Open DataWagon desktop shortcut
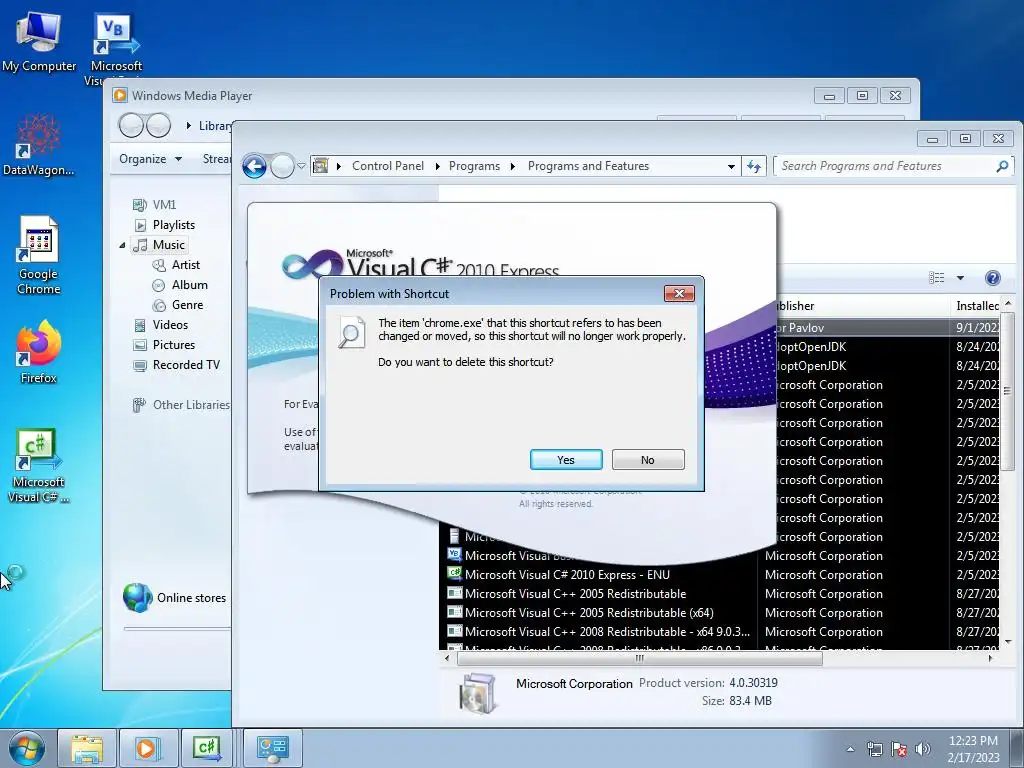Image resolution: width=1024 pixels, height=768 pixels. 39,146
